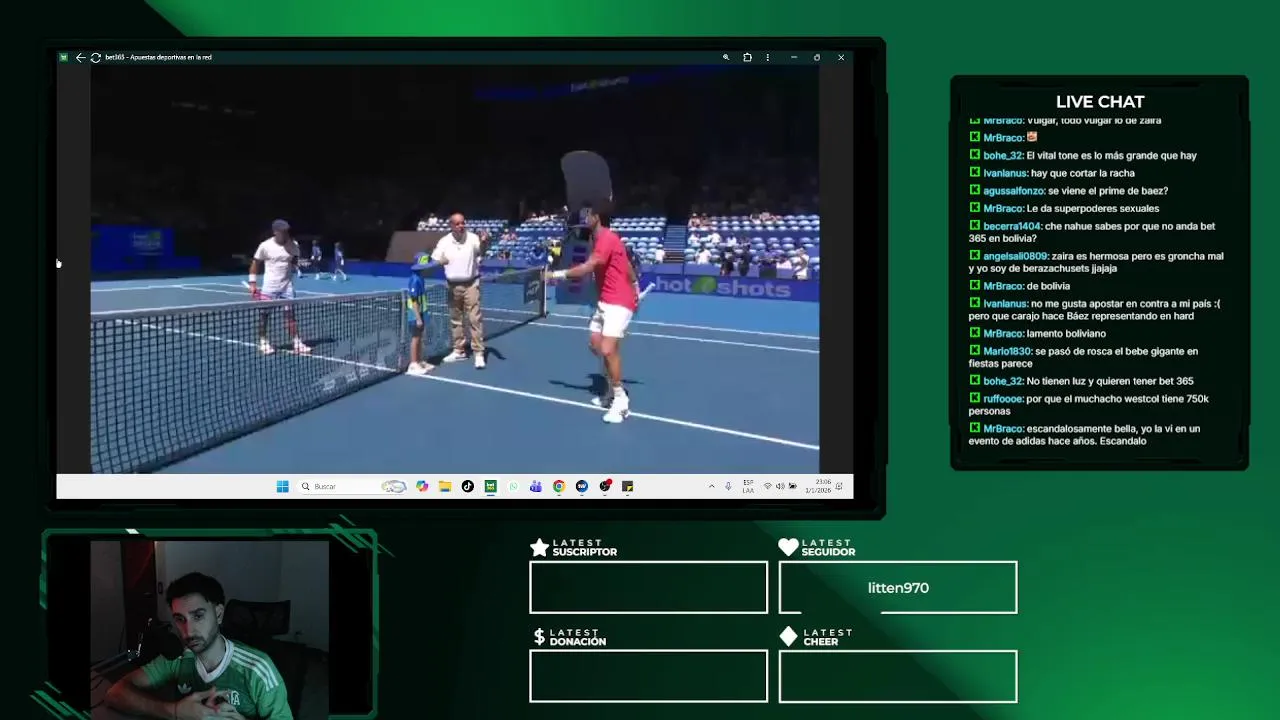
Task: Open the extensions puzzle icon in title bar
Action: pyautogui.click(x=747, y=57)
